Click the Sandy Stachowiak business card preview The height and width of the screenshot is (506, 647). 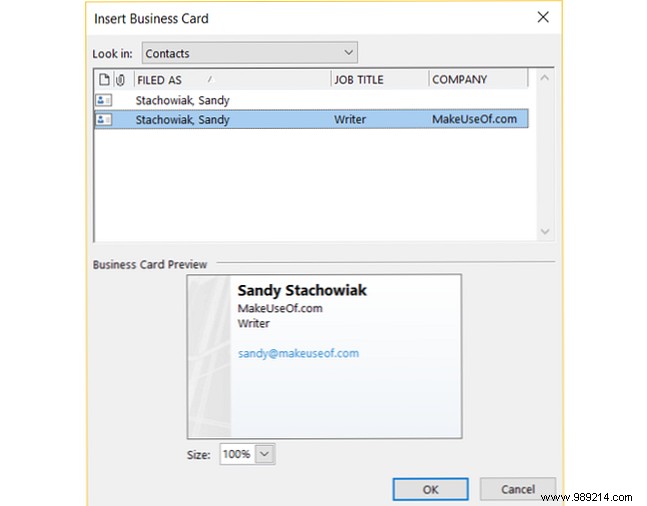coord(324,356)
